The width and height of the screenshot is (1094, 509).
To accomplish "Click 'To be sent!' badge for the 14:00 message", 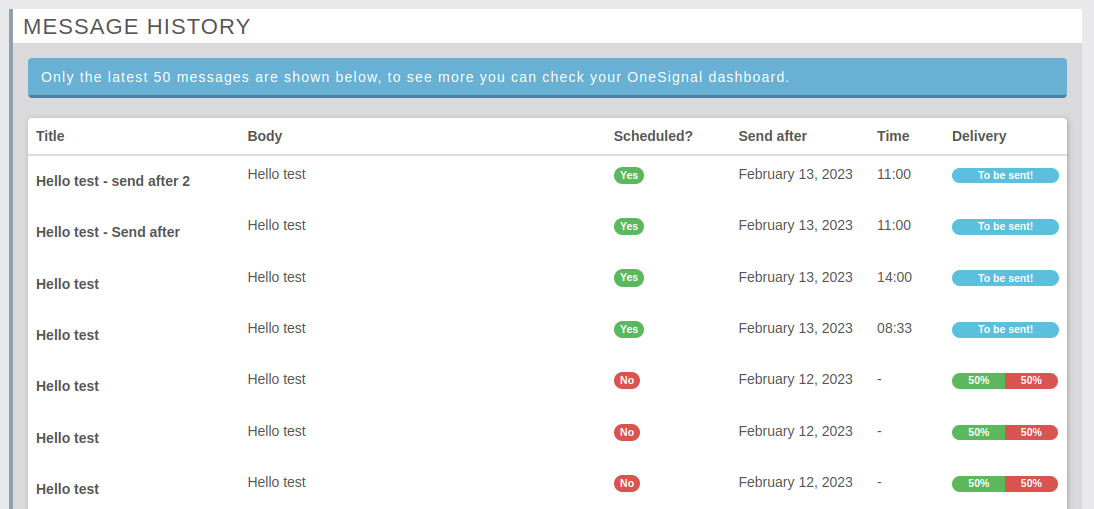I will pyautogui.click(x=1004, y=278).
